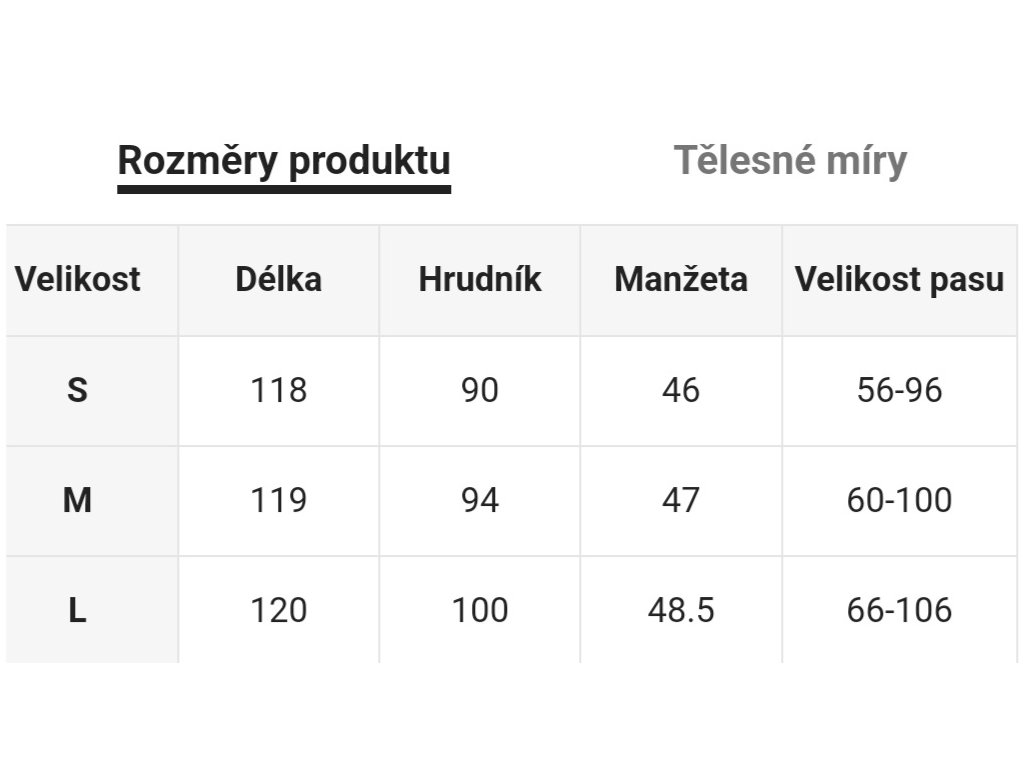Click the chest value 90 cell
This screenshot has width=1024, height=768.
click(480, 391)
